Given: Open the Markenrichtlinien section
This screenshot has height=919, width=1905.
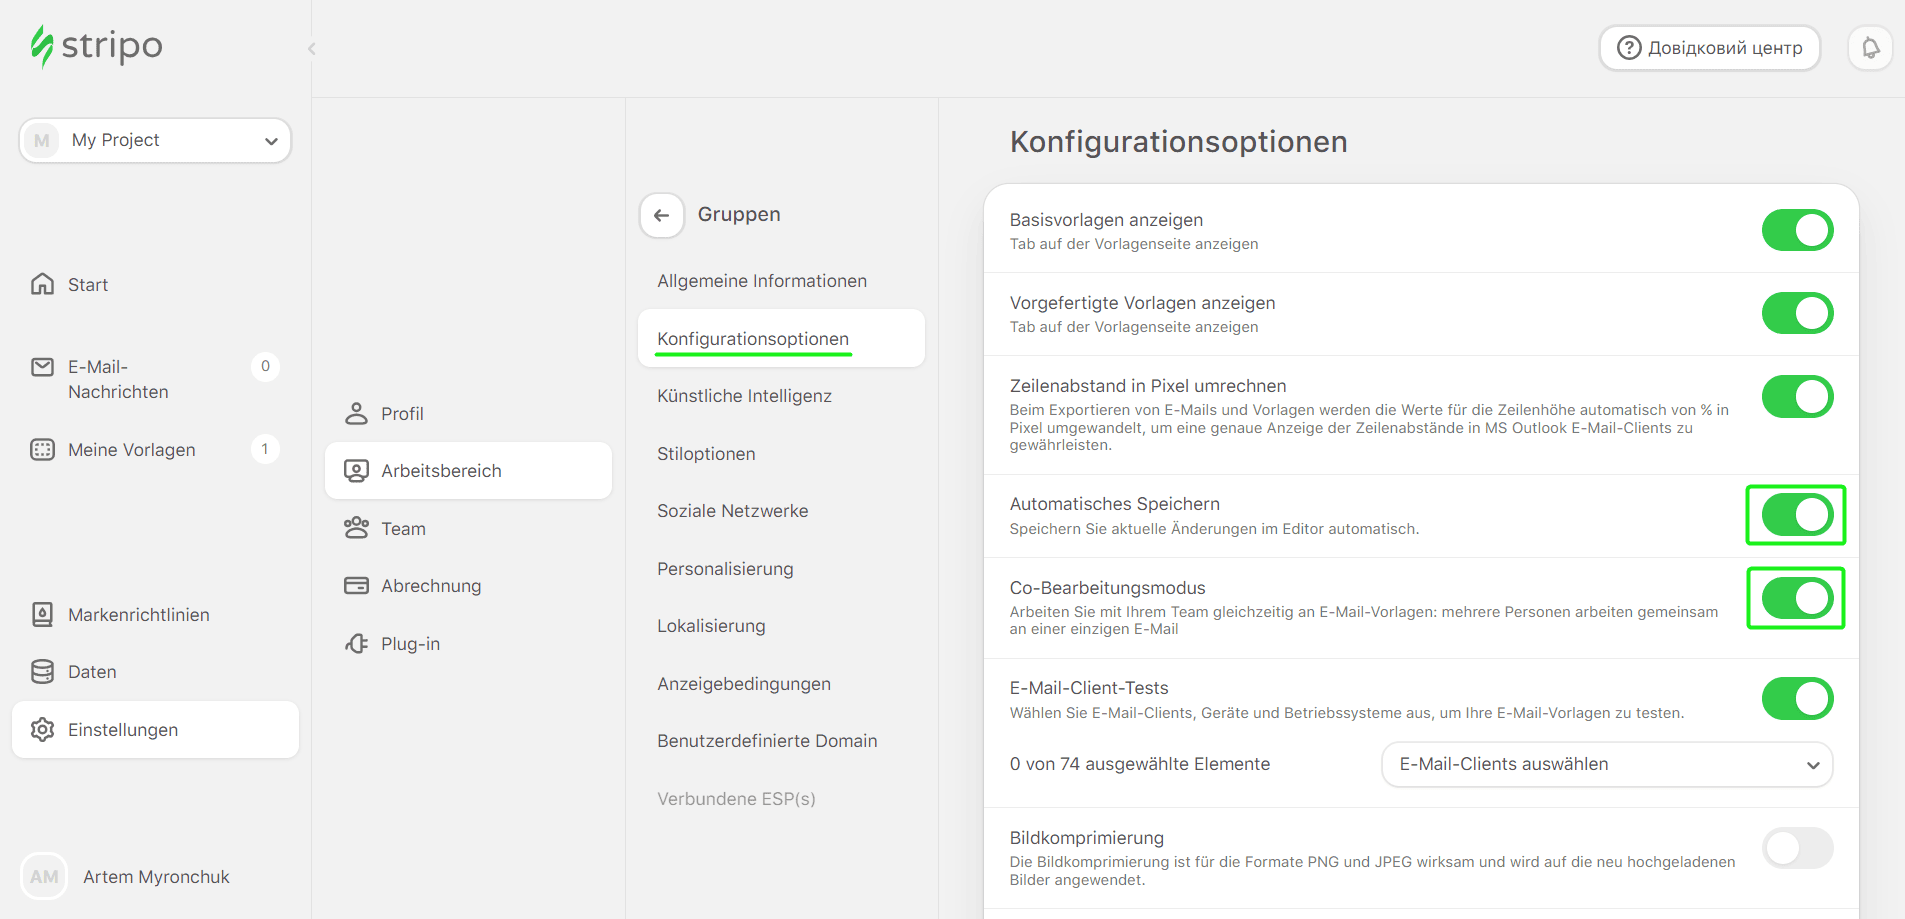Looking at the screenshot, I should click(x=139, y=614).
